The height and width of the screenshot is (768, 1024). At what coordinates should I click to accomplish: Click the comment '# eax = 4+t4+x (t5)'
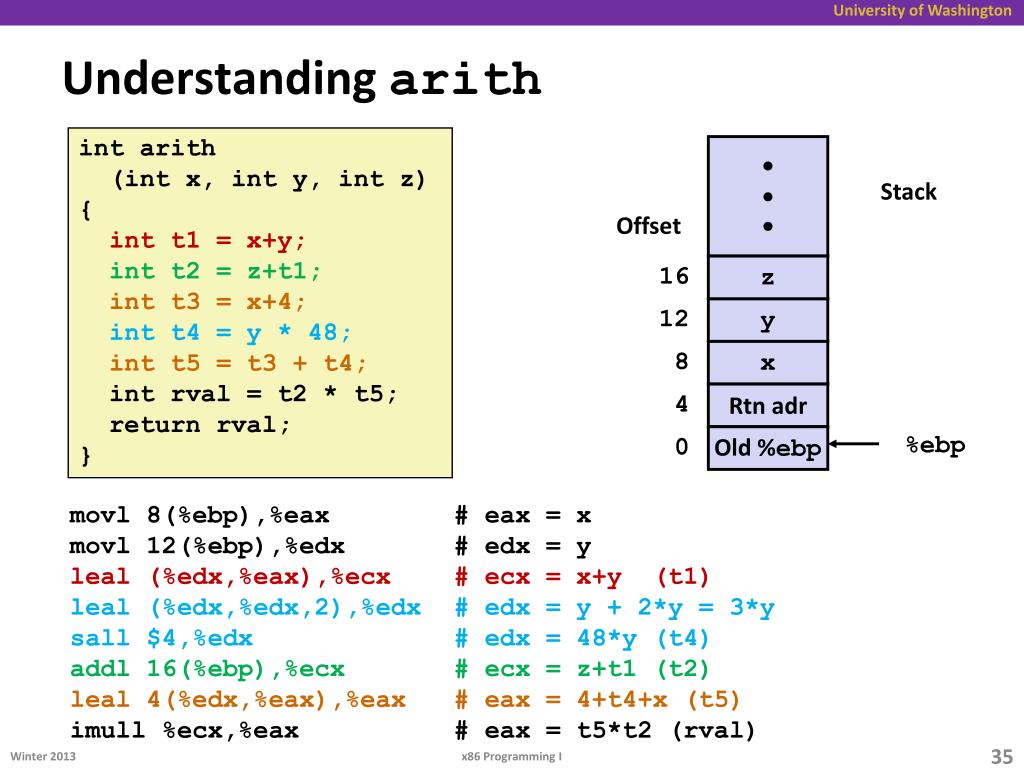(x=598, y=700)
